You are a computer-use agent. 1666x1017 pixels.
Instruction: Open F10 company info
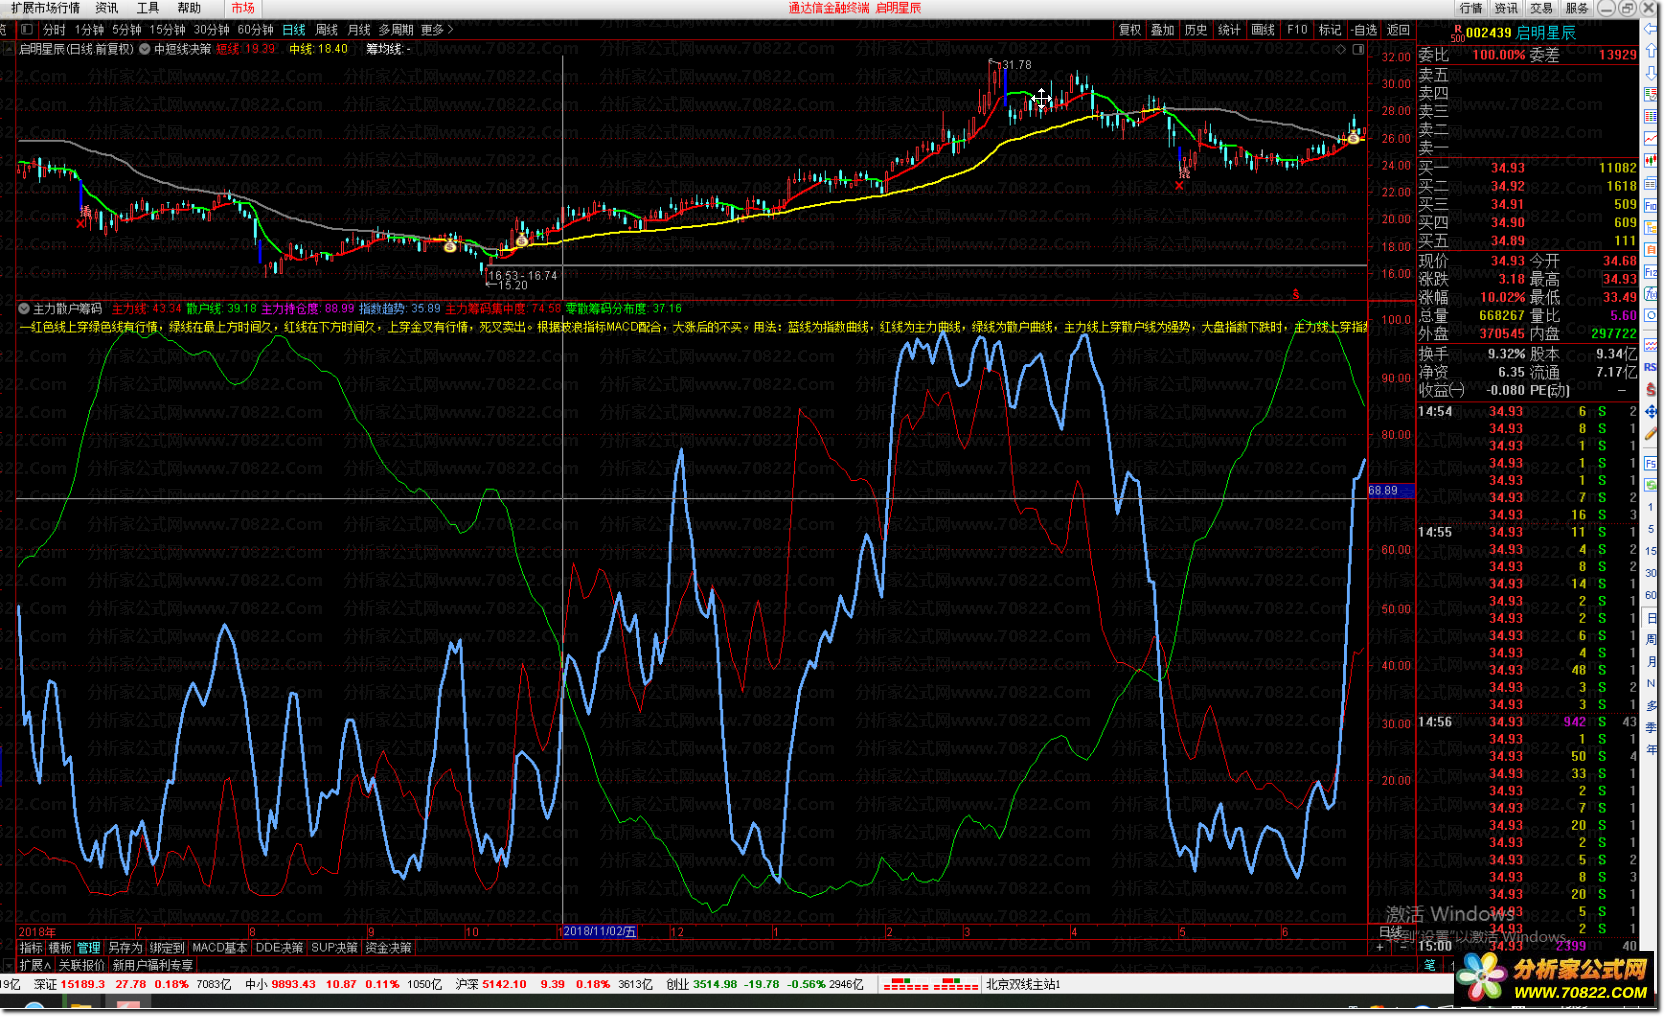point(1297,30)
